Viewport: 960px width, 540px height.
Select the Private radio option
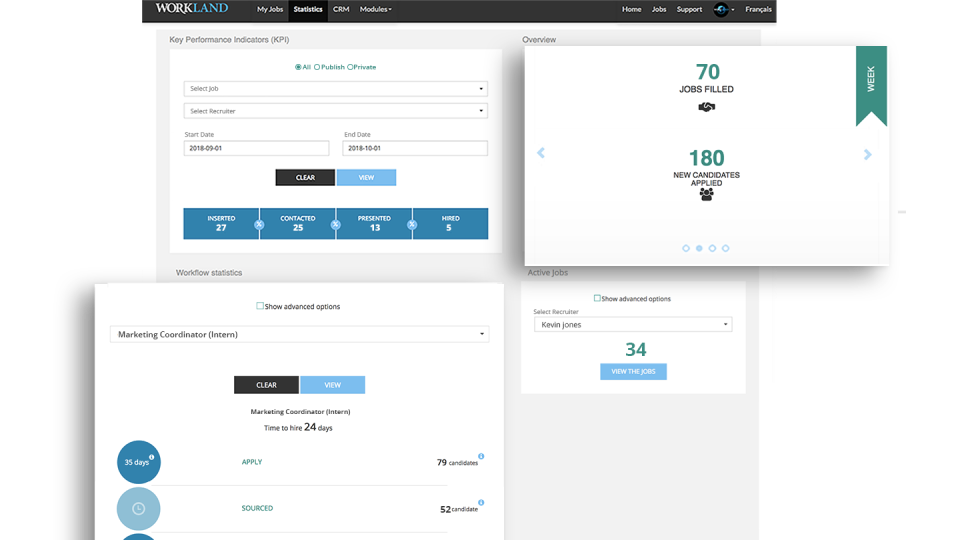(x=350, y=67)
